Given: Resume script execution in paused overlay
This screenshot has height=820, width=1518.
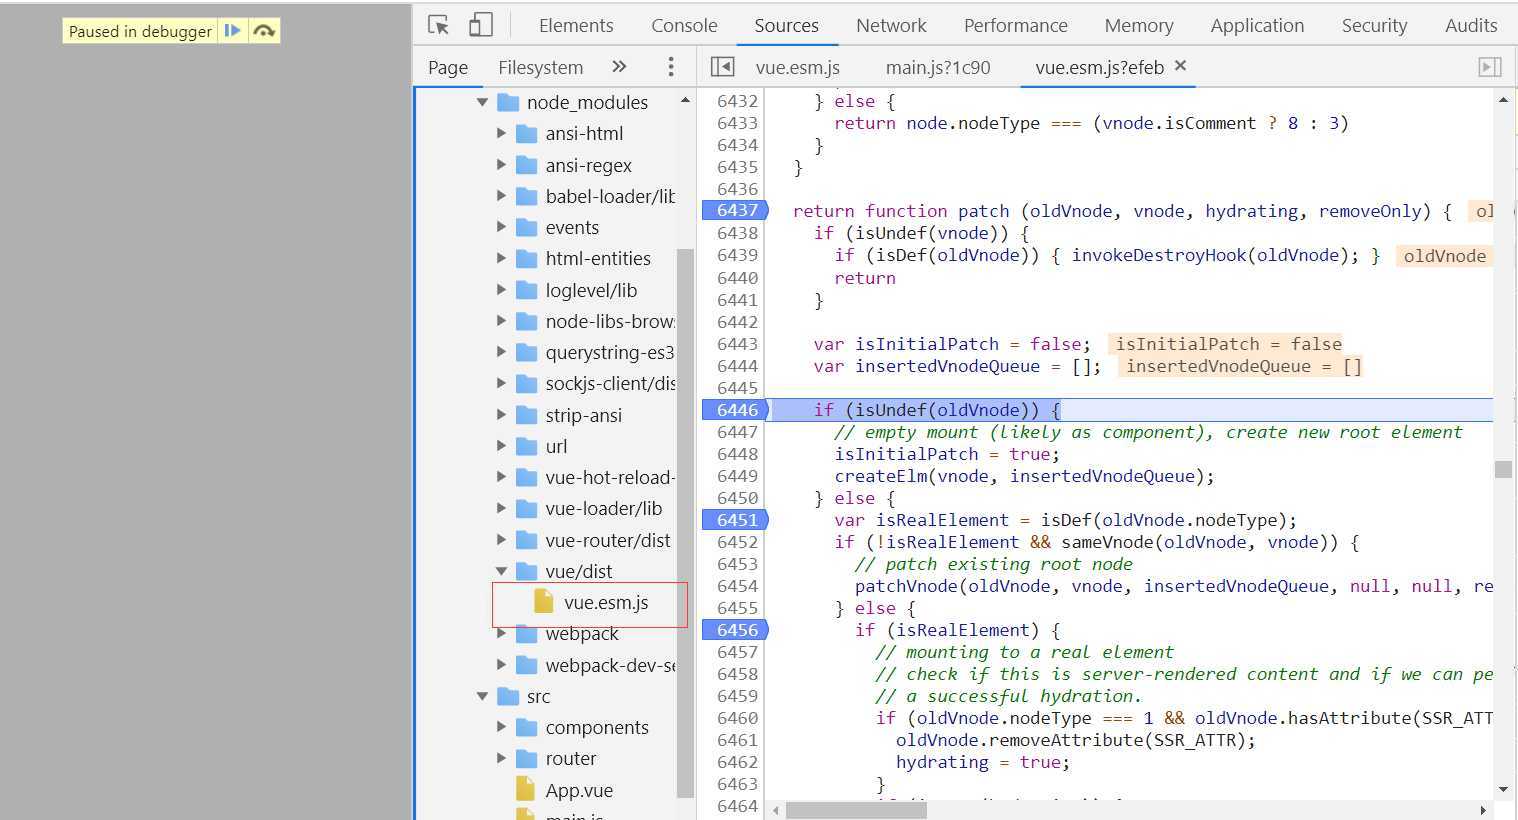Looking at the screenshot, I should click(x=232, y=31).
